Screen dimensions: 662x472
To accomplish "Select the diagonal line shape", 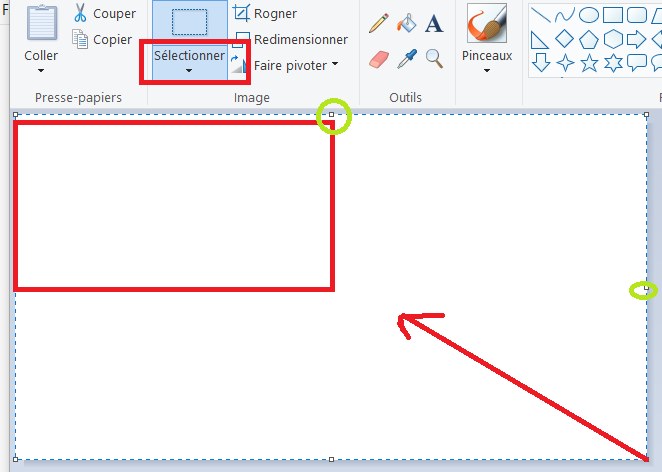I will (x=540, y=15).
